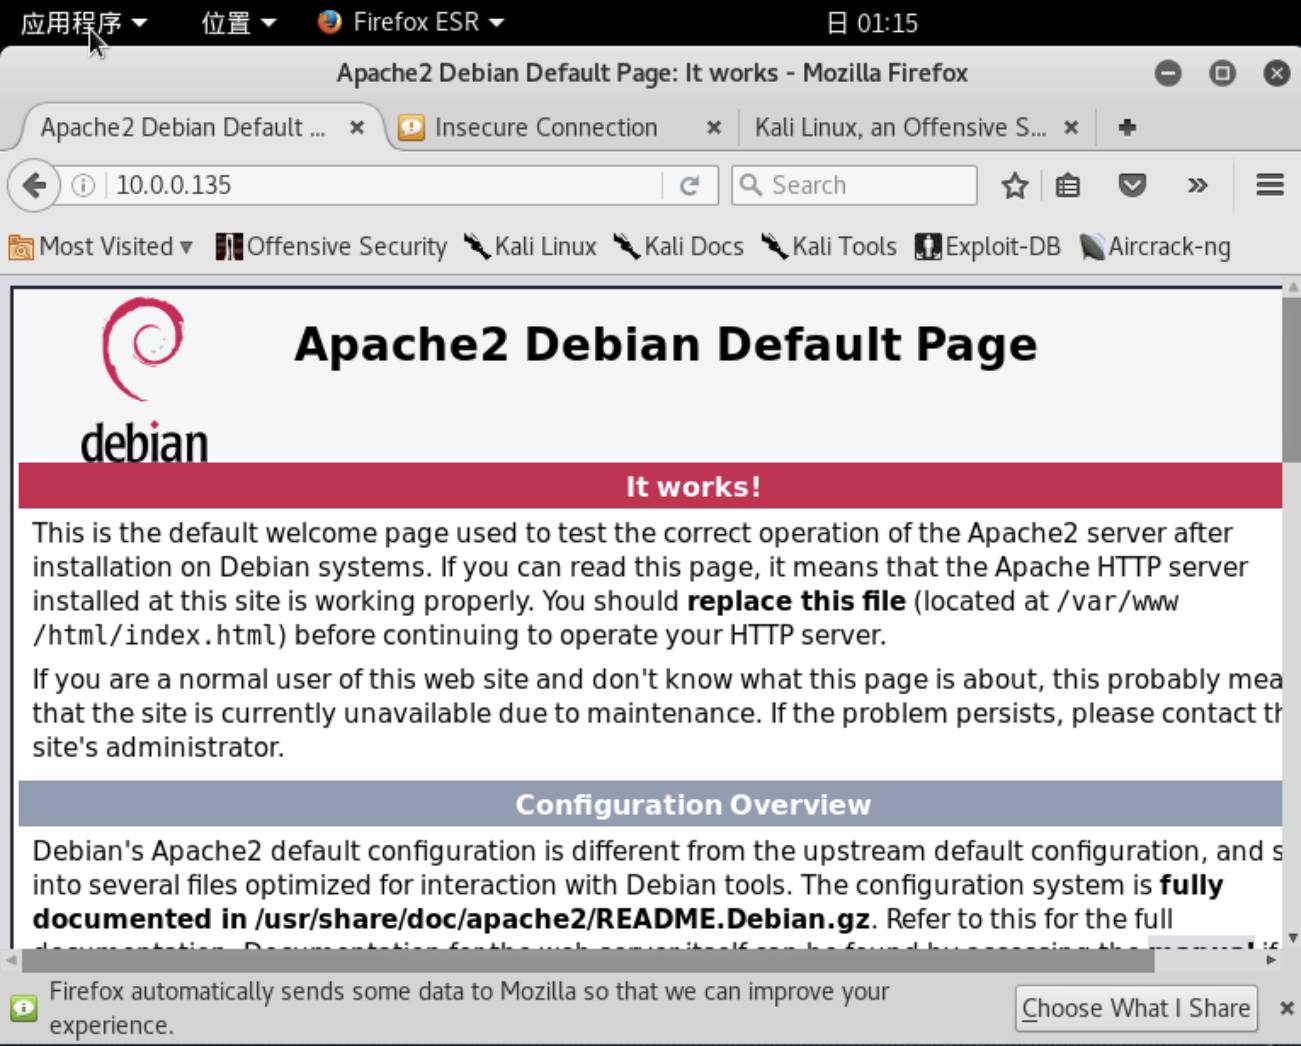This screenshot has width=1301, height=1046.
Task: Open the Aircrack-ng bookmark
Action: click(1155, 246)
